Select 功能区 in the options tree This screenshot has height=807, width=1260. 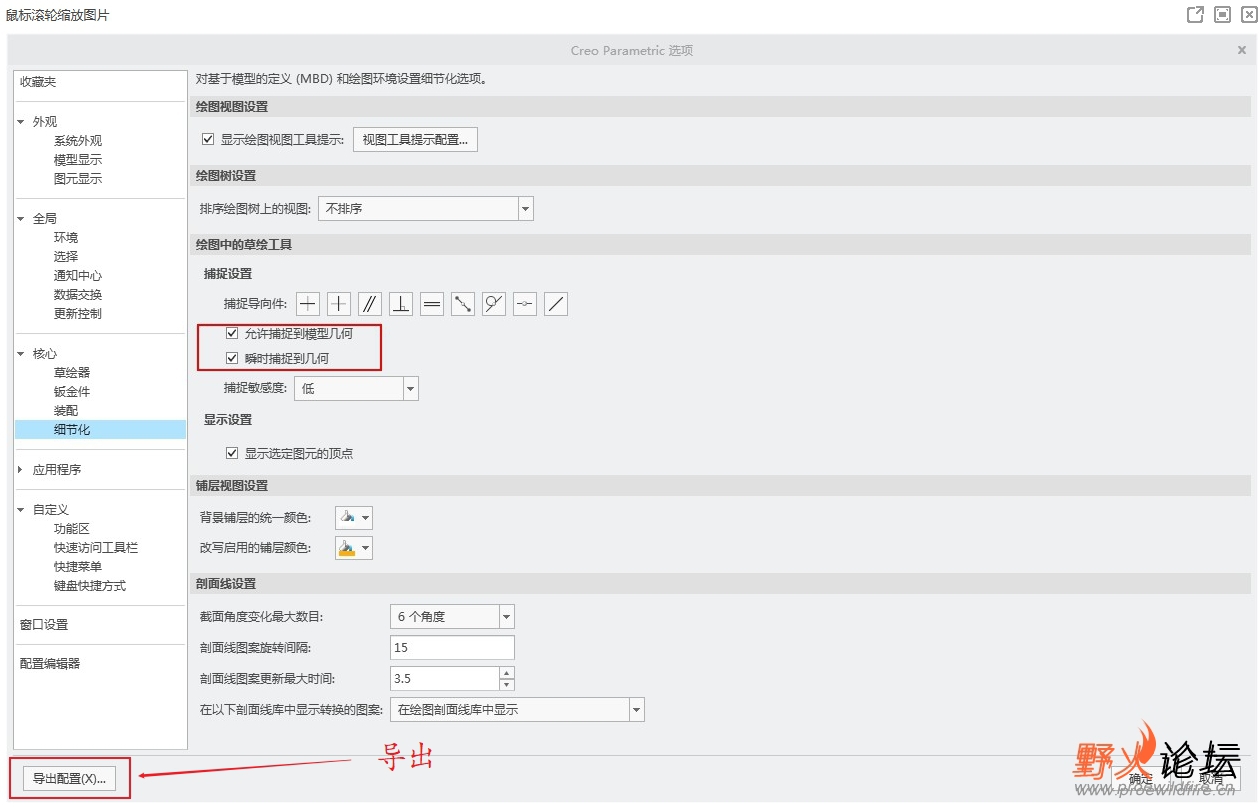(72, 529)
